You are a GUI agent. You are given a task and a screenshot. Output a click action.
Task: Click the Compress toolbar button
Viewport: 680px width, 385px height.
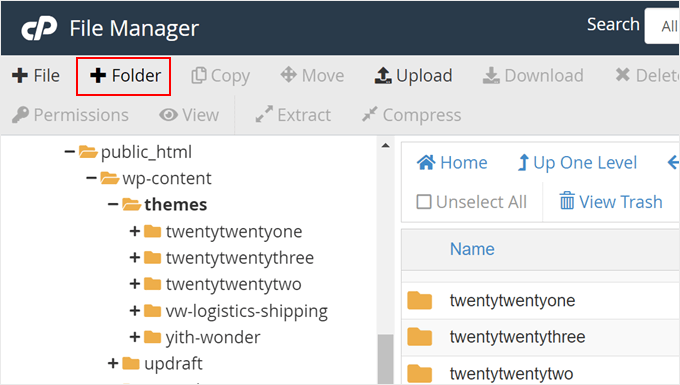(x=412, y=115)
